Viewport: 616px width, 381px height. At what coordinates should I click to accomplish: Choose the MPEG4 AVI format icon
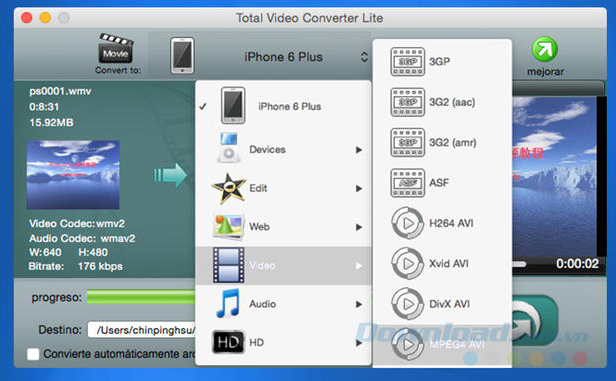click(408, 344)
